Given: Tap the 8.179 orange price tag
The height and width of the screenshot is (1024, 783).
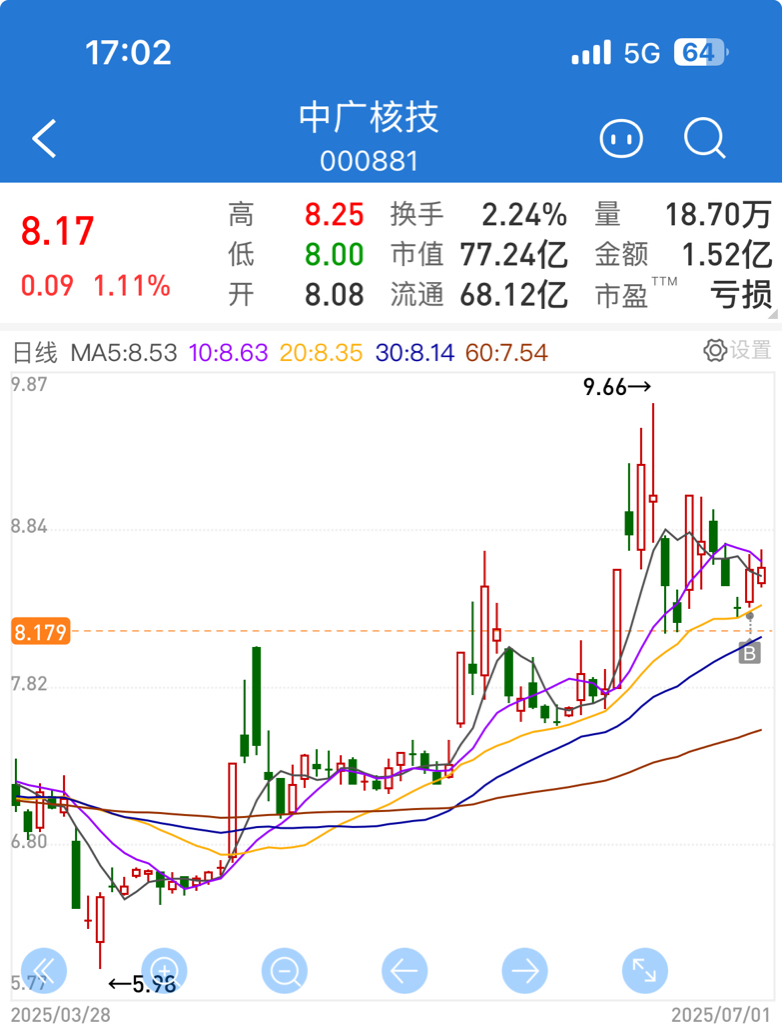Looking at the screenshot, I should click(40, 632).
